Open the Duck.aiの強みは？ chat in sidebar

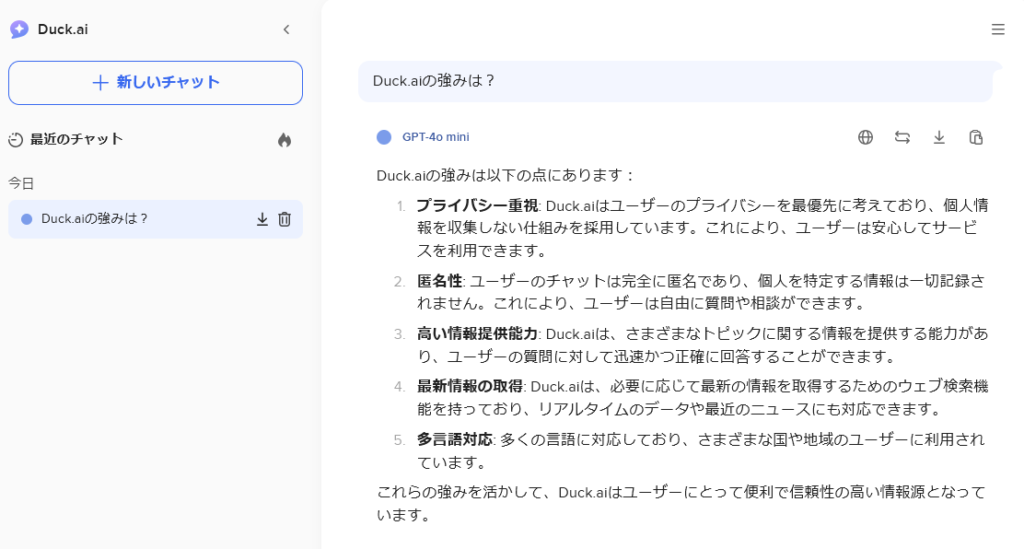(x=155, y=219)
